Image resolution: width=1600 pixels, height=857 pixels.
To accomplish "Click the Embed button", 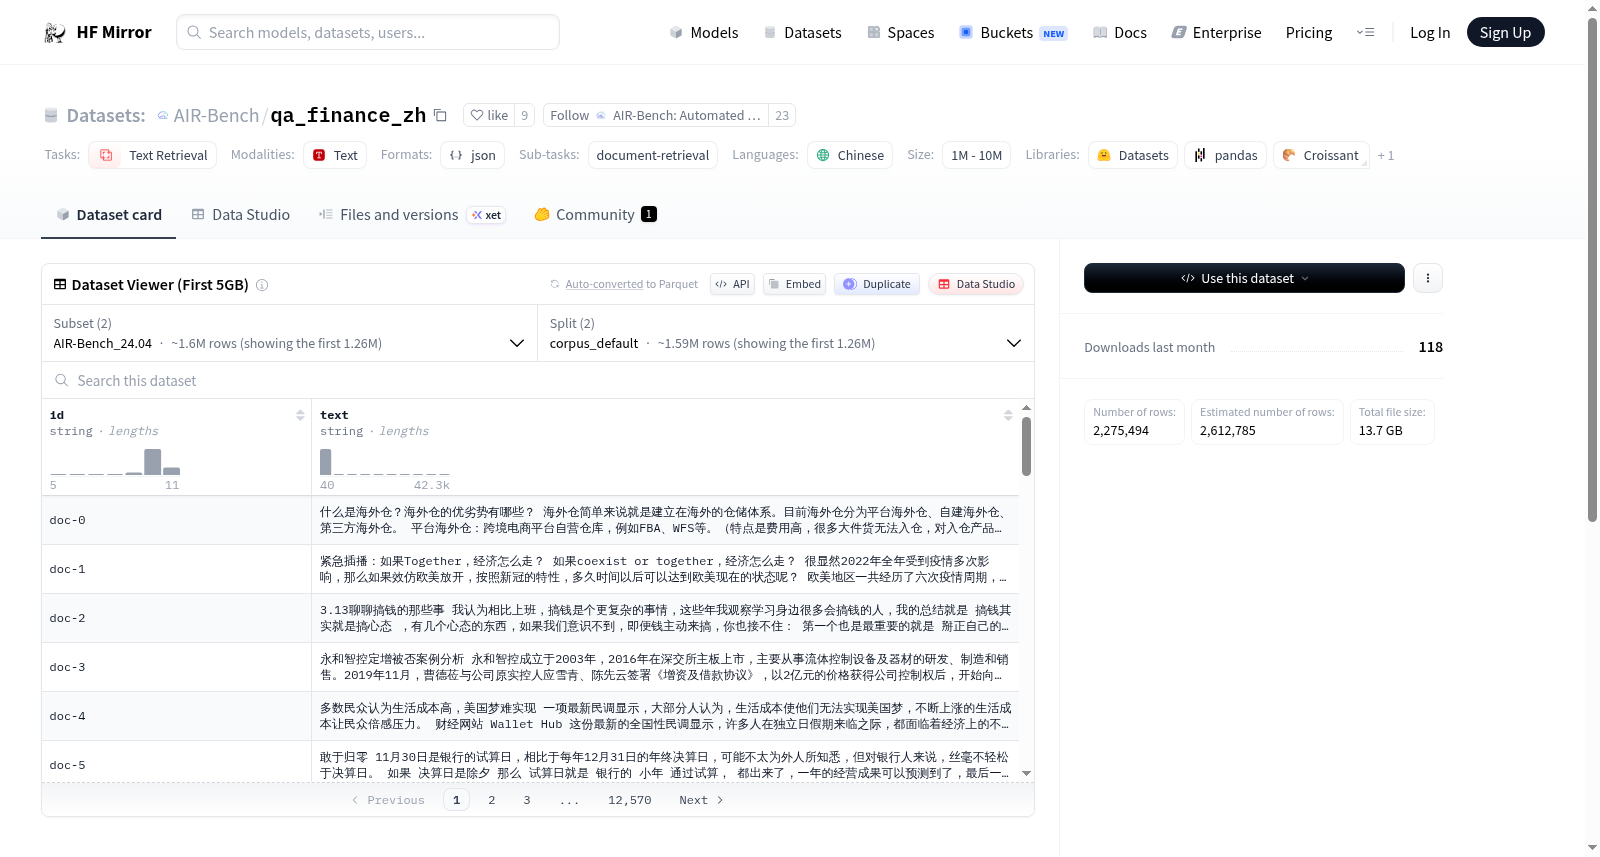I will point(794,284).
